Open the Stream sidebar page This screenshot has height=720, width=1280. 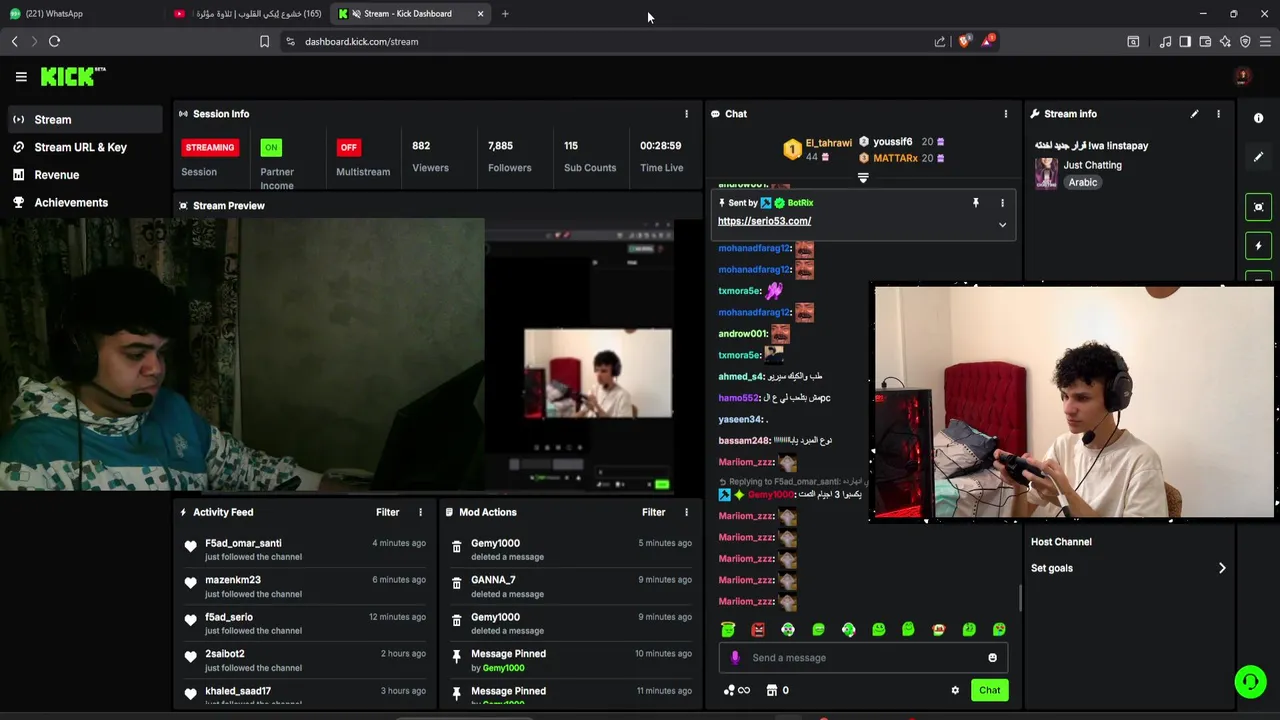click(x=84, y=119)
